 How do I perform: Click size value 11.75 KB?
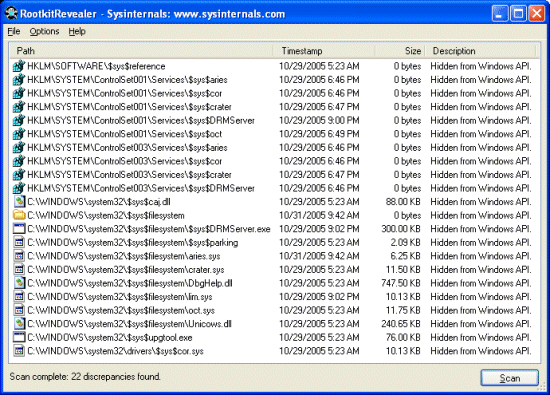point(403,310)
